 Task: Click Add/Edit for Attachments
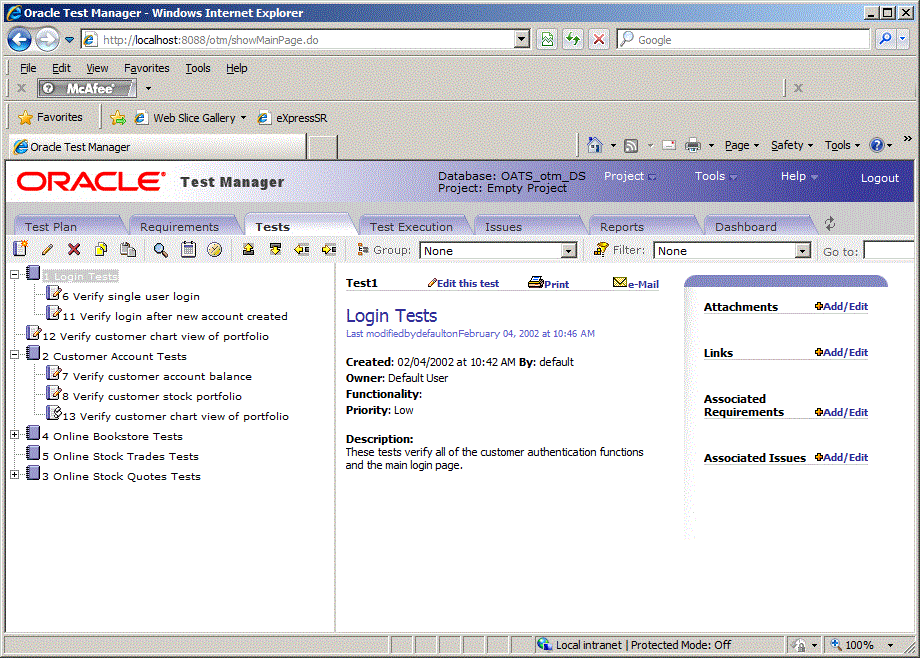(x=841, y=306)
